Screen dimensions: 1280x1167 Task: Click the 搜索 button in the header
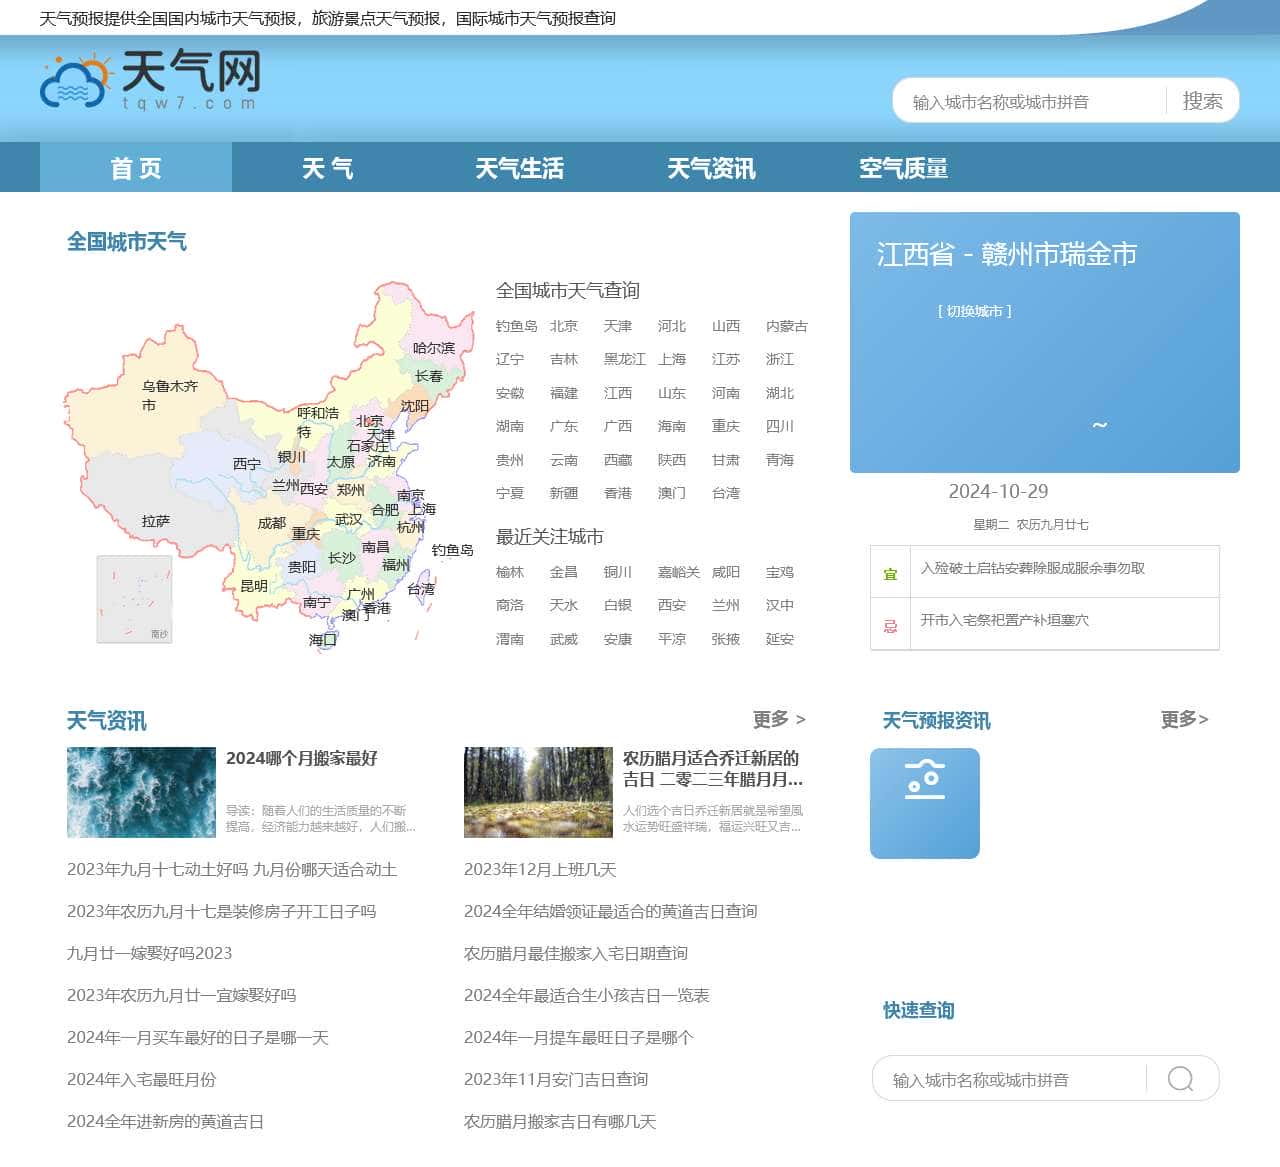click(x=1202, y=100)
